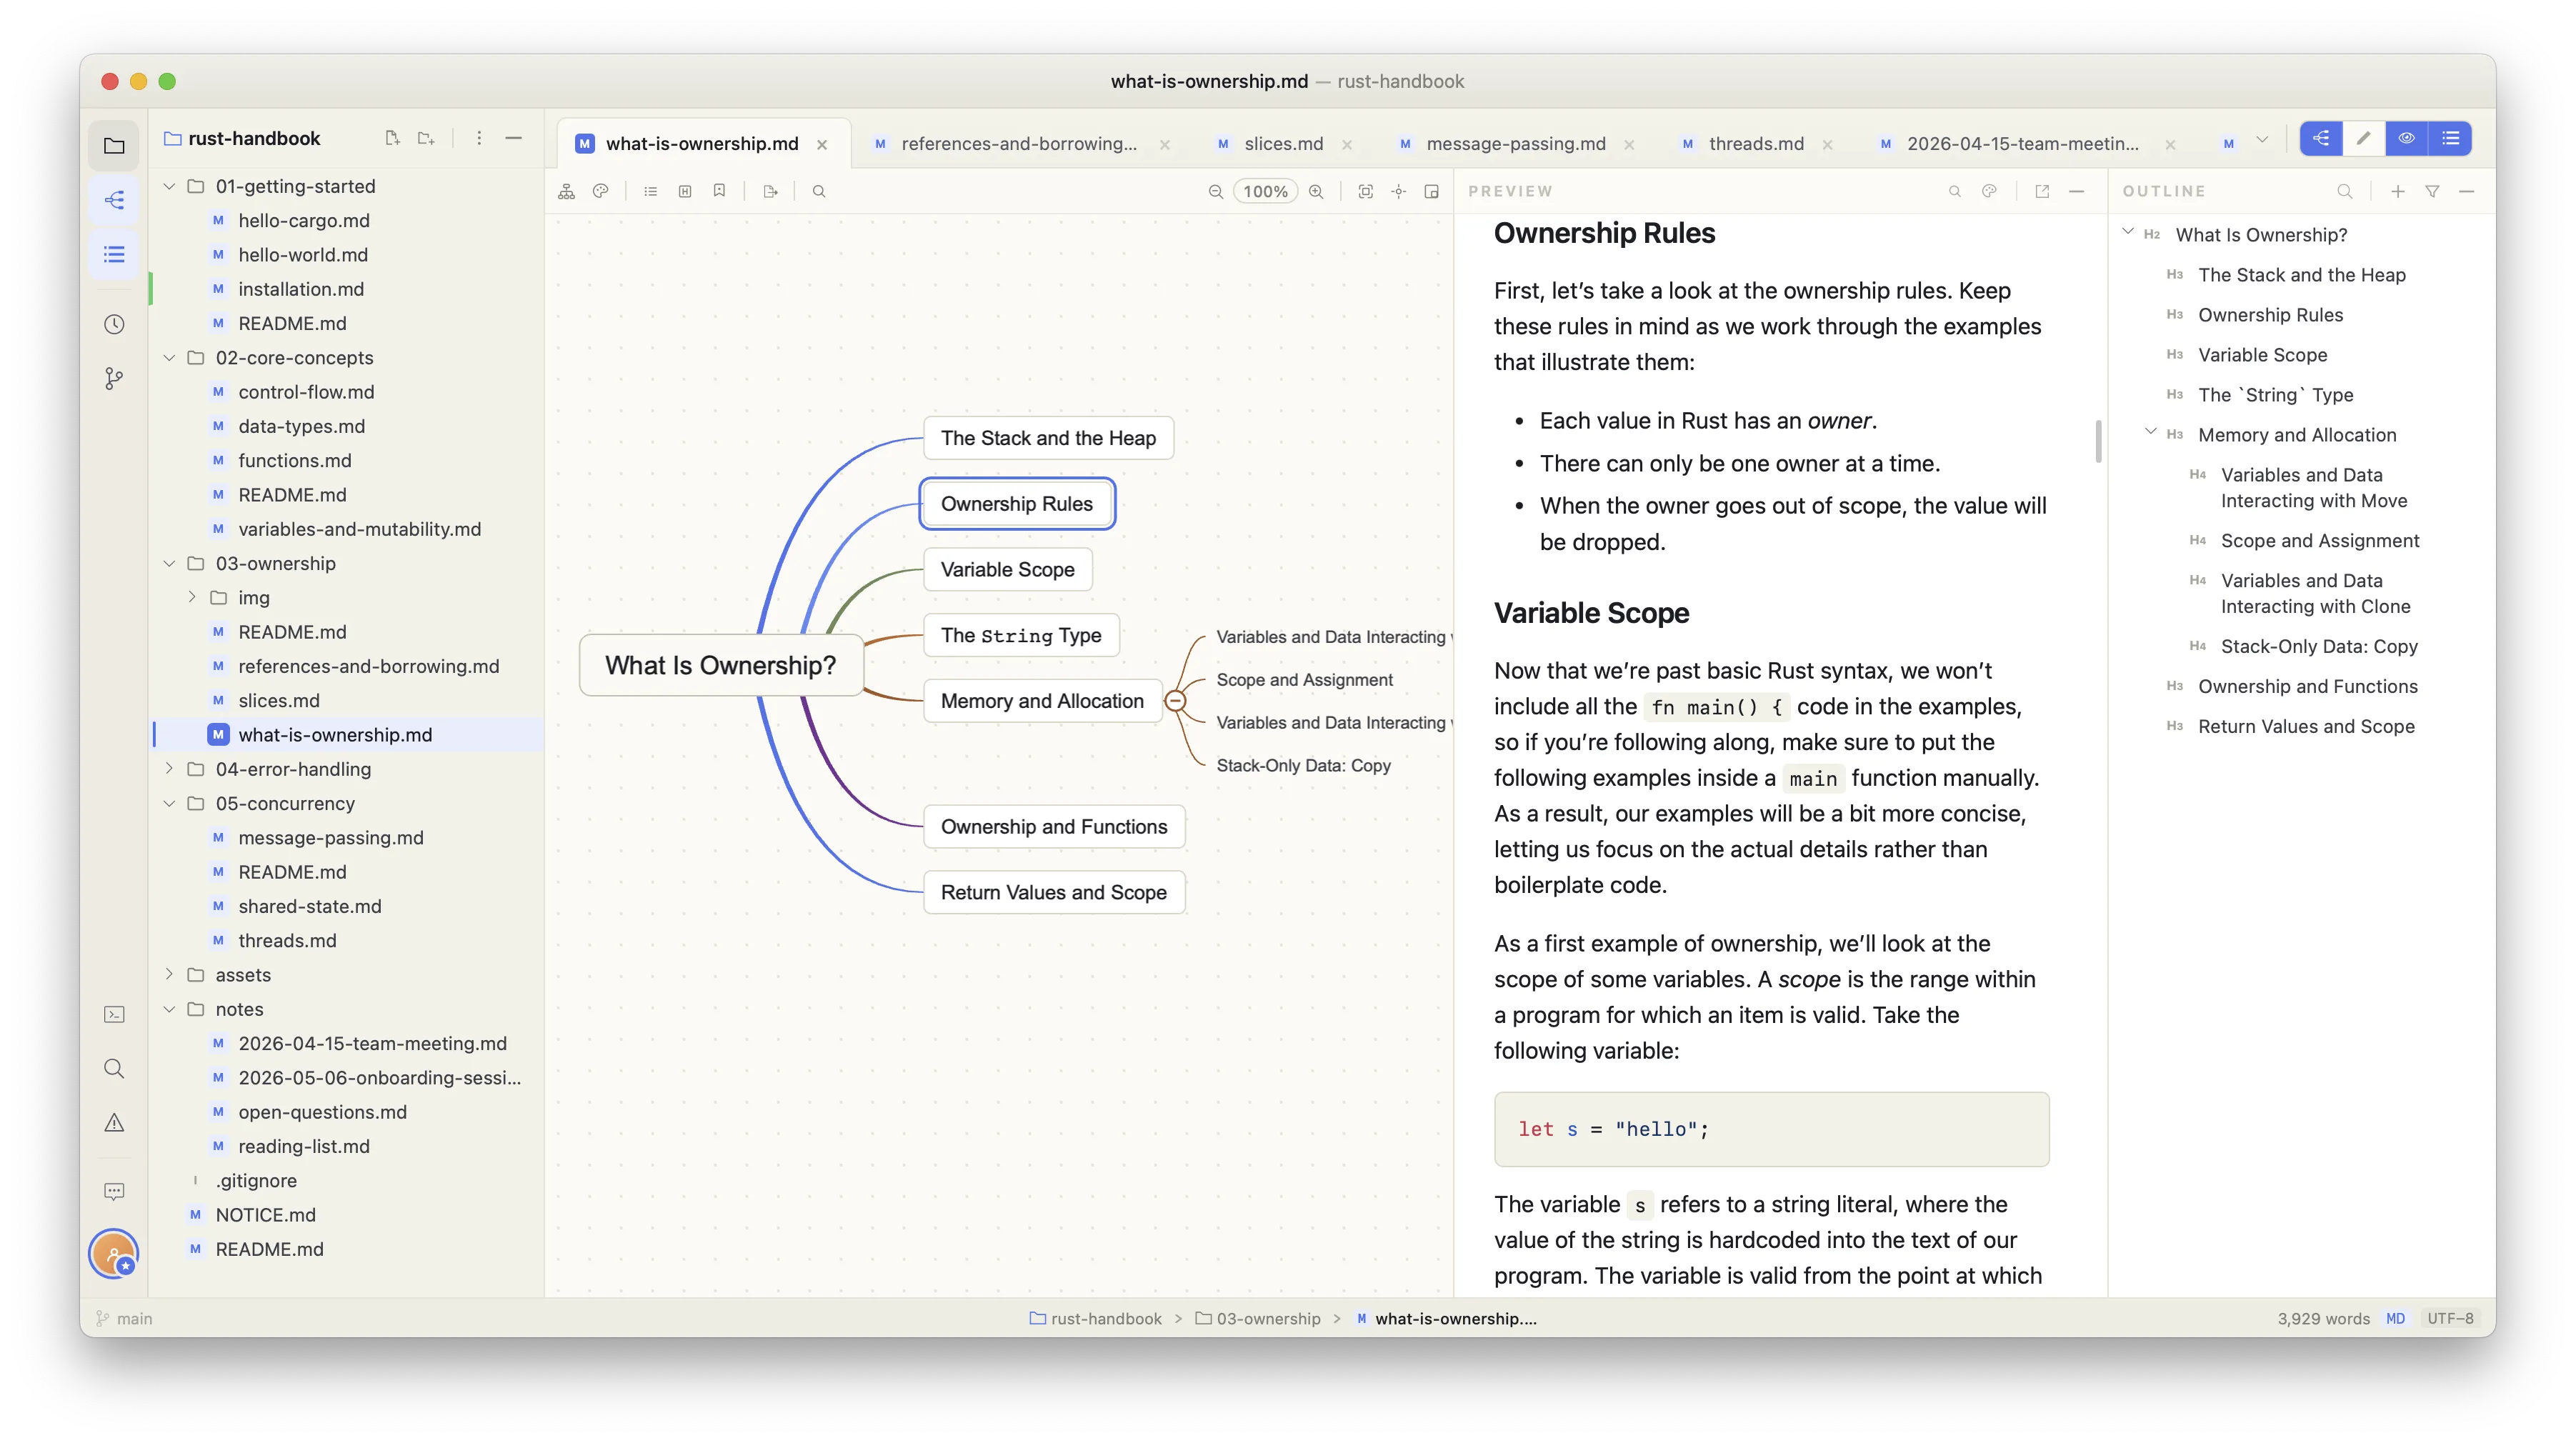Image resolution: width=2576 pixels, height=1443 pixels.
Task: Create a new file in rust-handbook
Action: pyautogui.click(x=392, y=138)
